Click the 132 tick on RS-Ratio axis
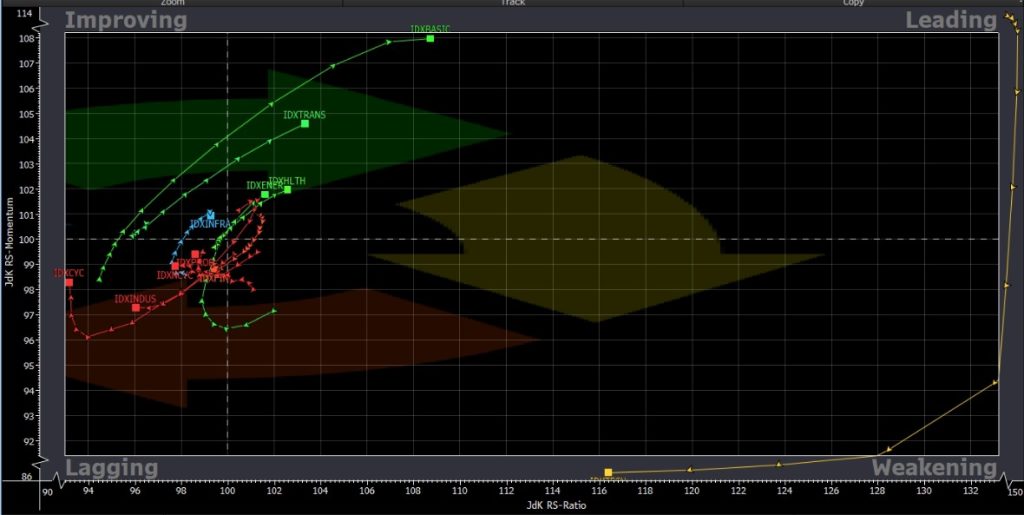The width and height of the screenshot is (1024, 515). [x=971, y=492]
